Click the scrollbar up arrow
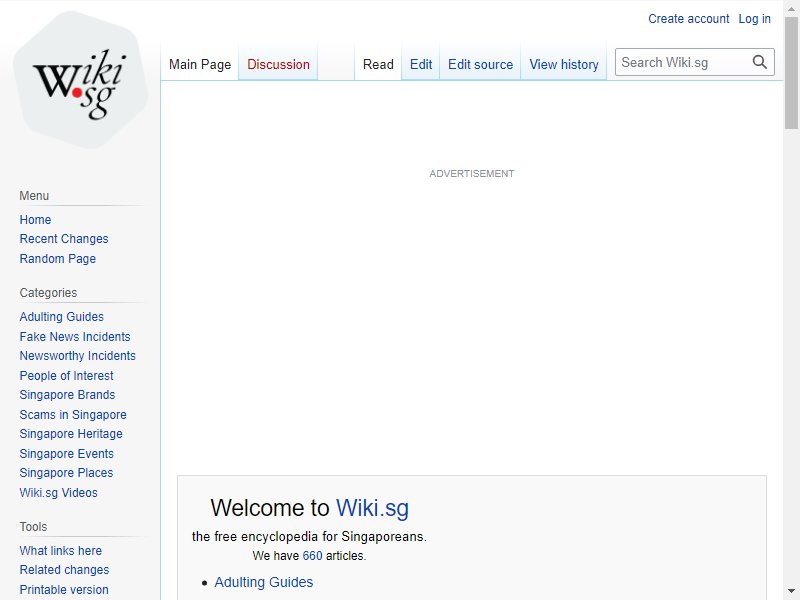The image size is (800, 600). click(791, 8)
